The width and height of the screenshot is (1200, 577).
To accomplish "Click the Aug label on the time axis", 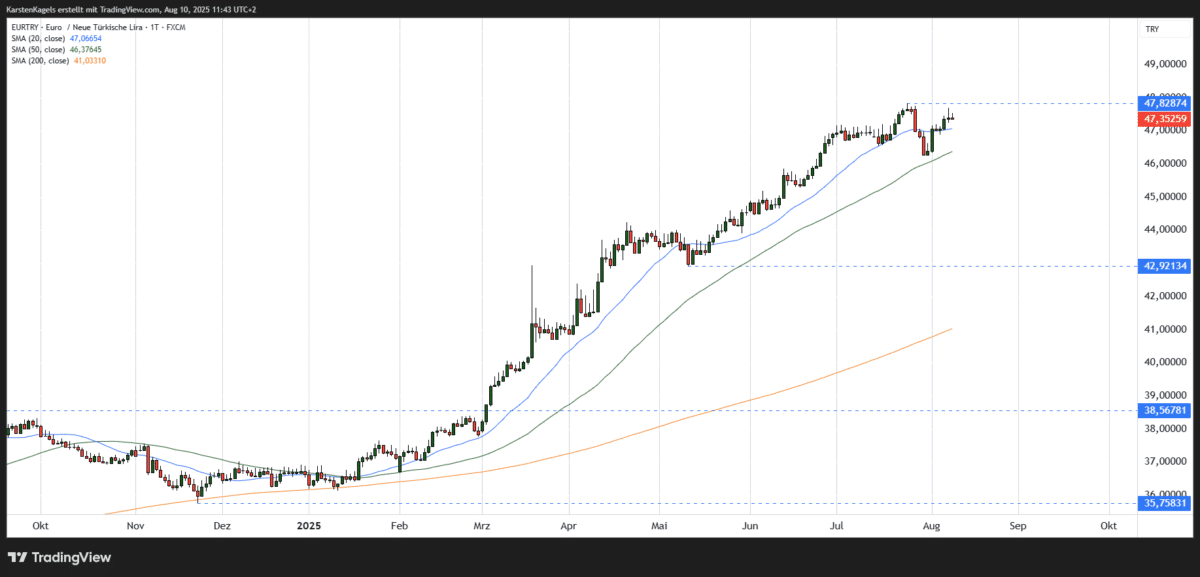I will 932,525.
